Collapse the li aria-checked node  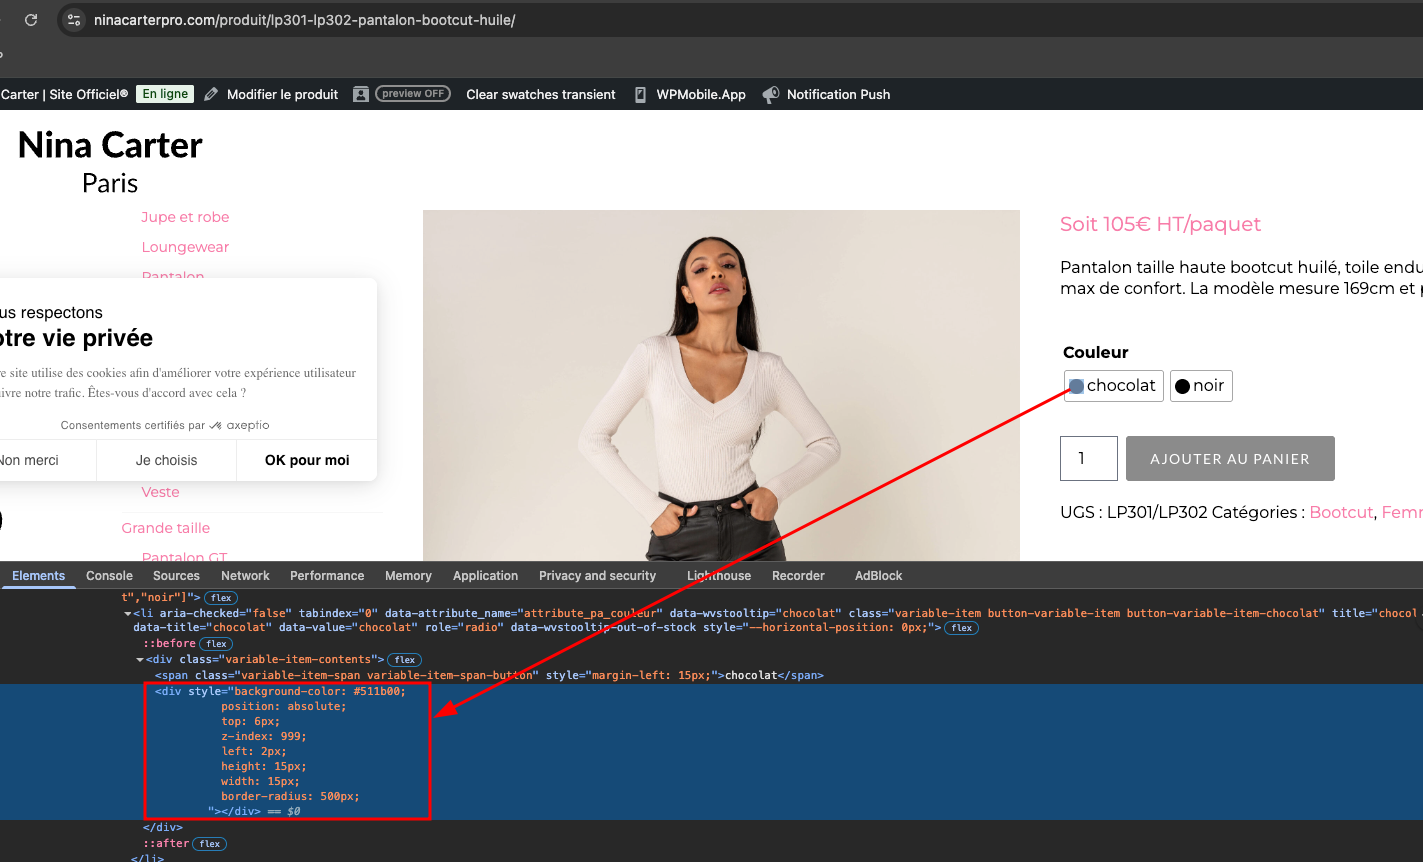pyautogui.click(x=128, y=613)
